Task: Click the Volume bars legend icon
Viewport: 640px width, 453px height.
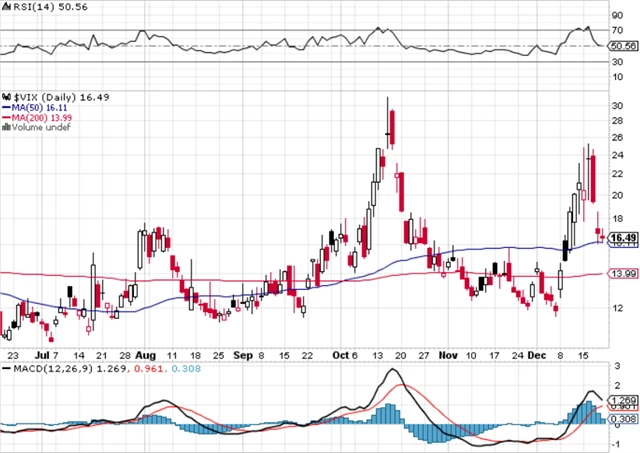Action: pyautogui.click(x=5, y=128)
